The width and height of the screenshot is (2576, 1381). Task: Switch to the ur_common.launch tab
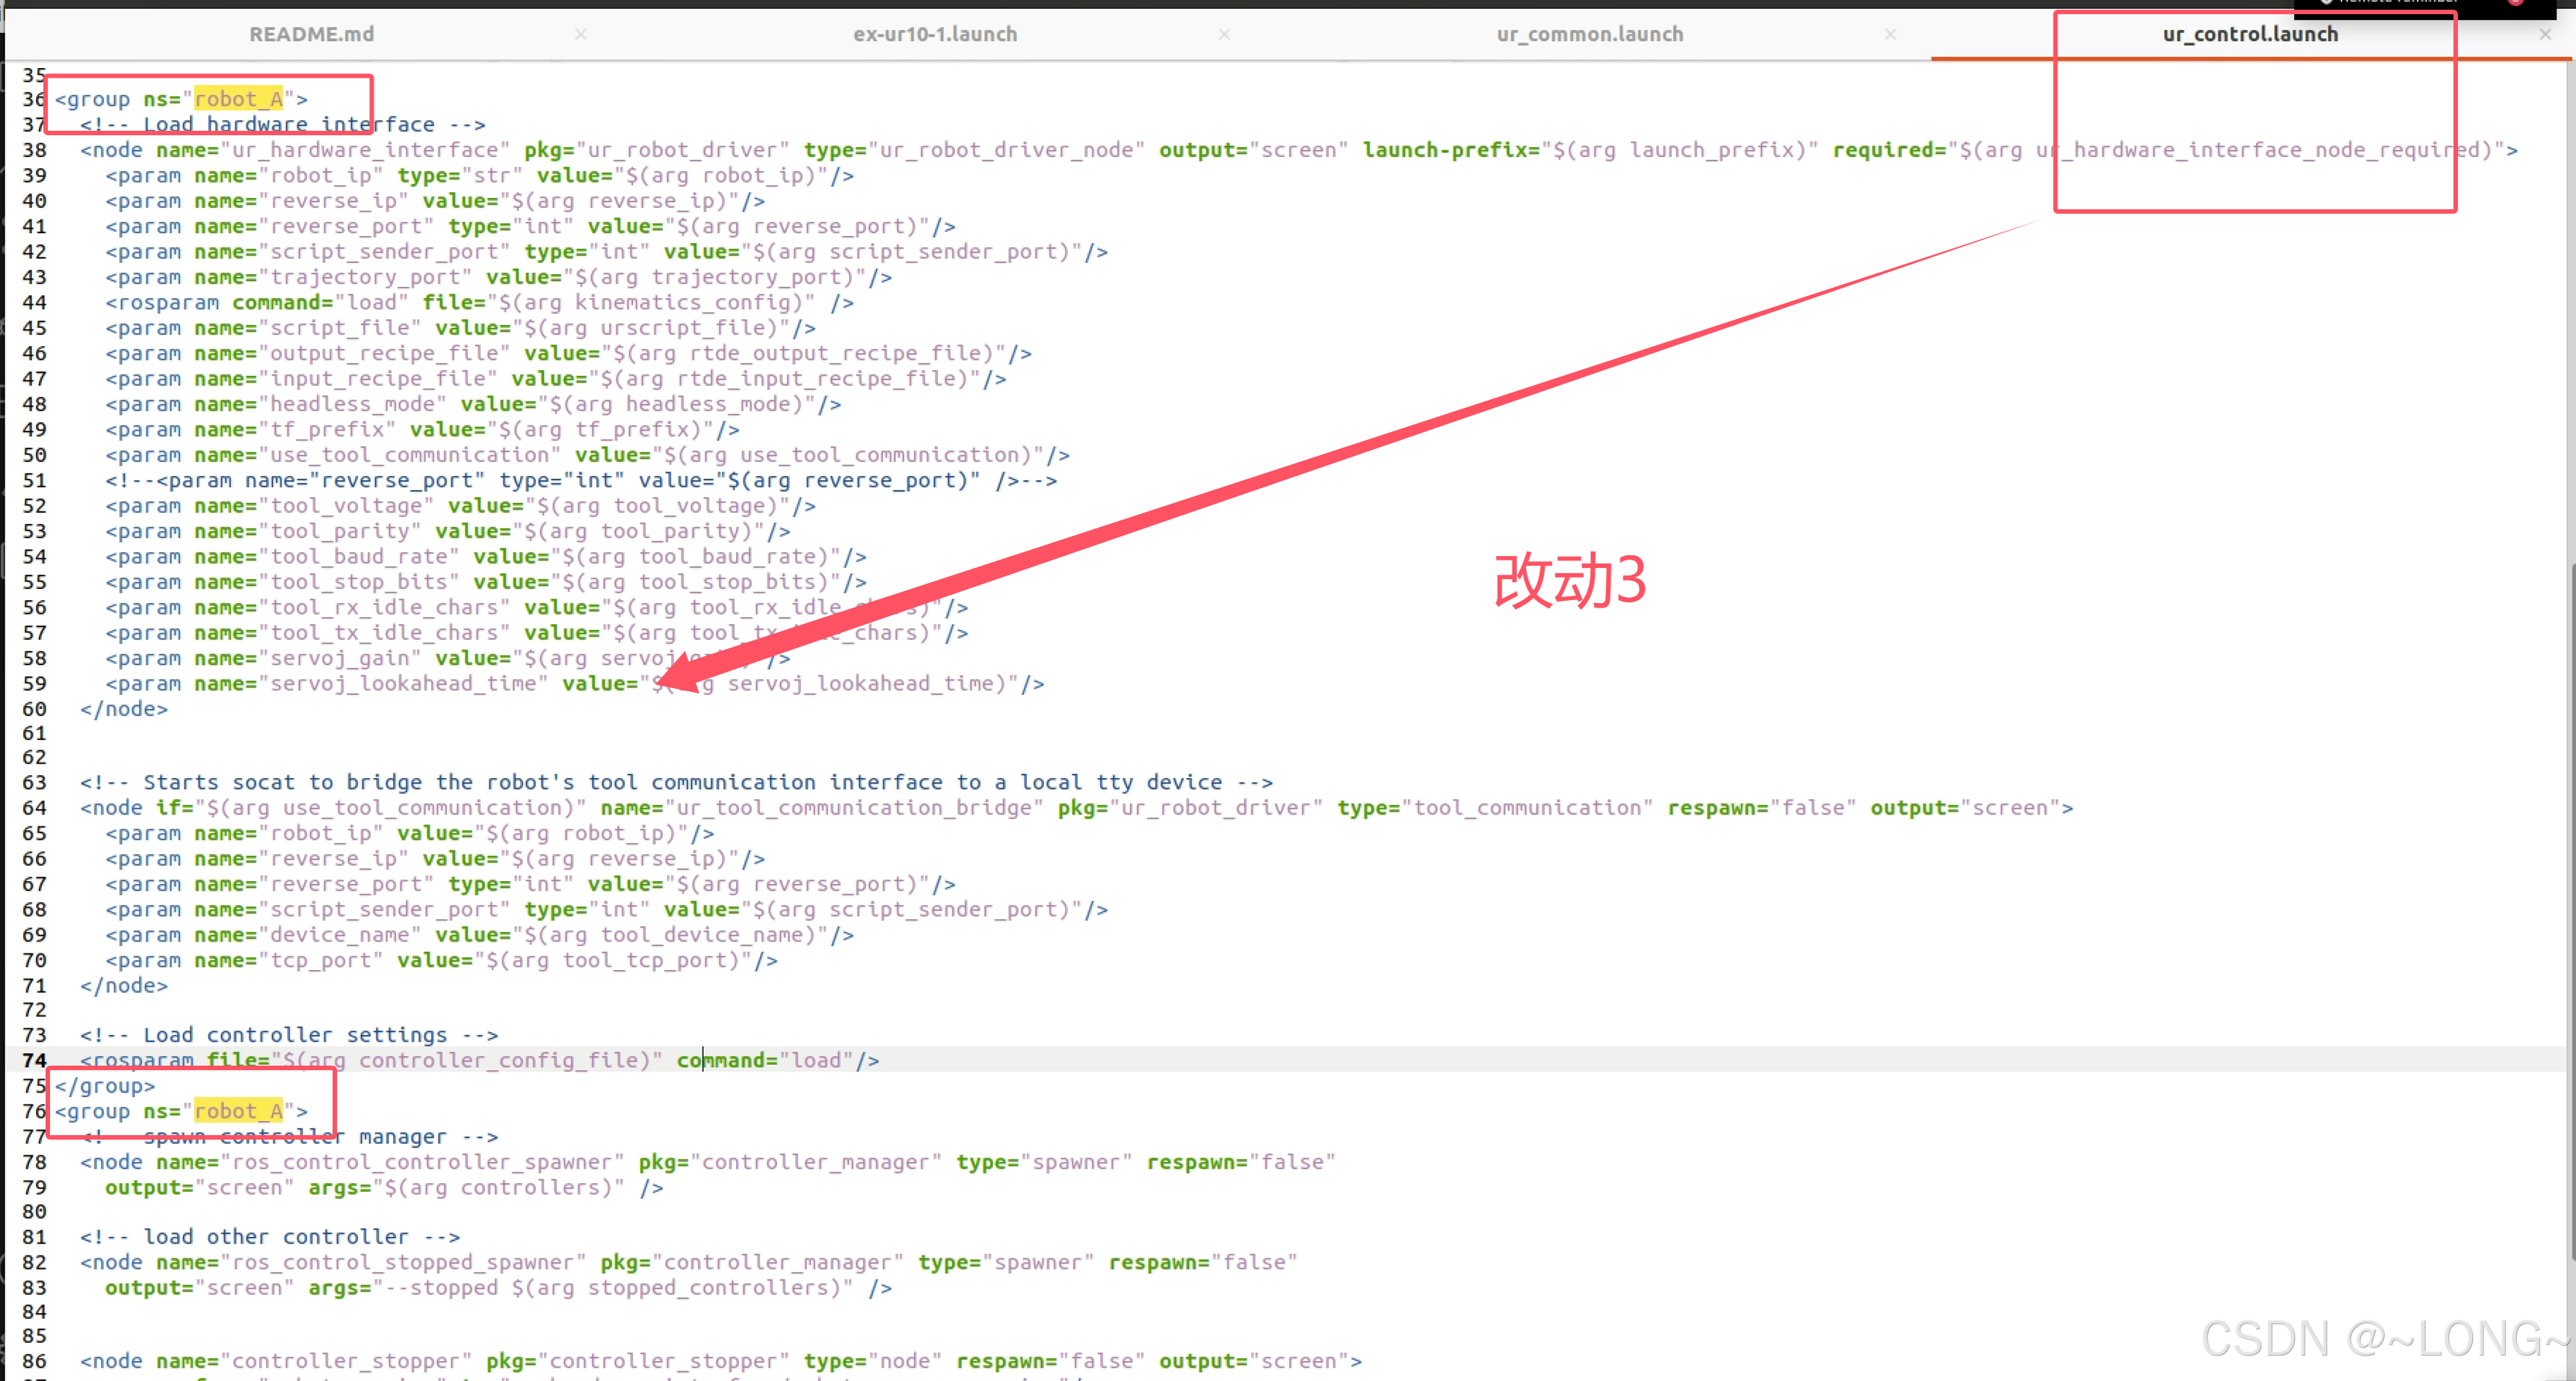[x=1589, y=34]
